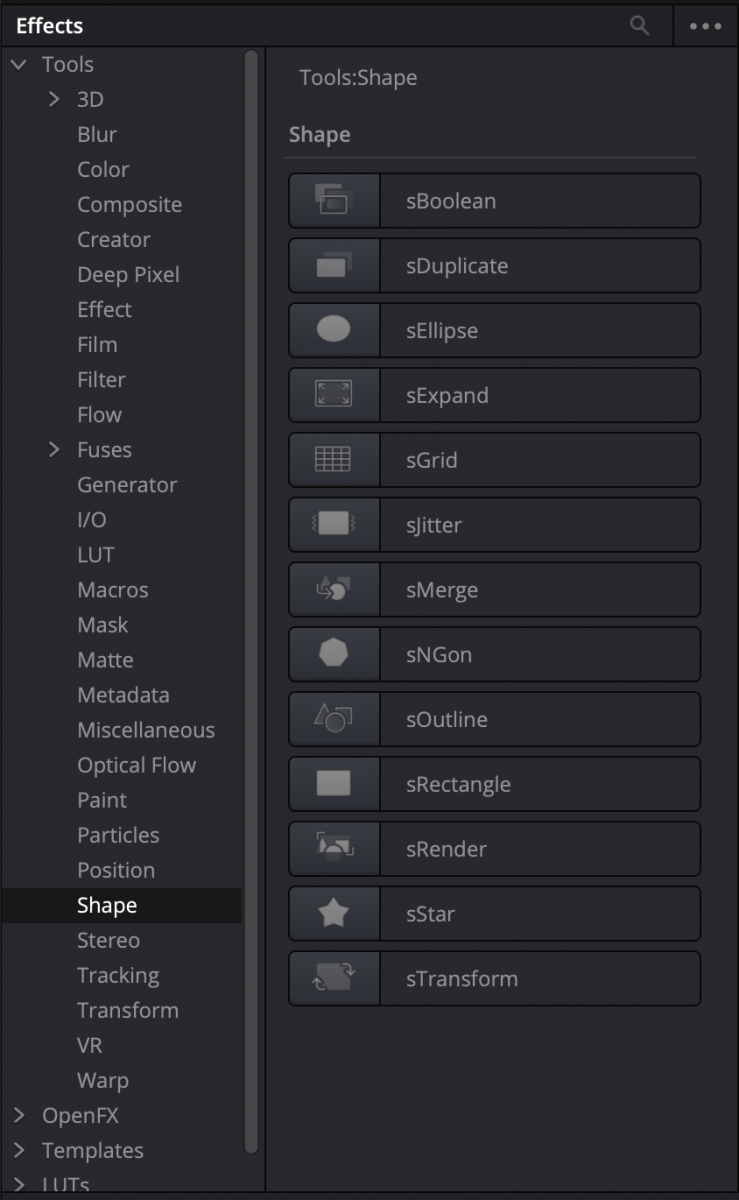Expand the OpenFX category
The height and width of the screenshot is (1200, 739).
click(19, 1115)
